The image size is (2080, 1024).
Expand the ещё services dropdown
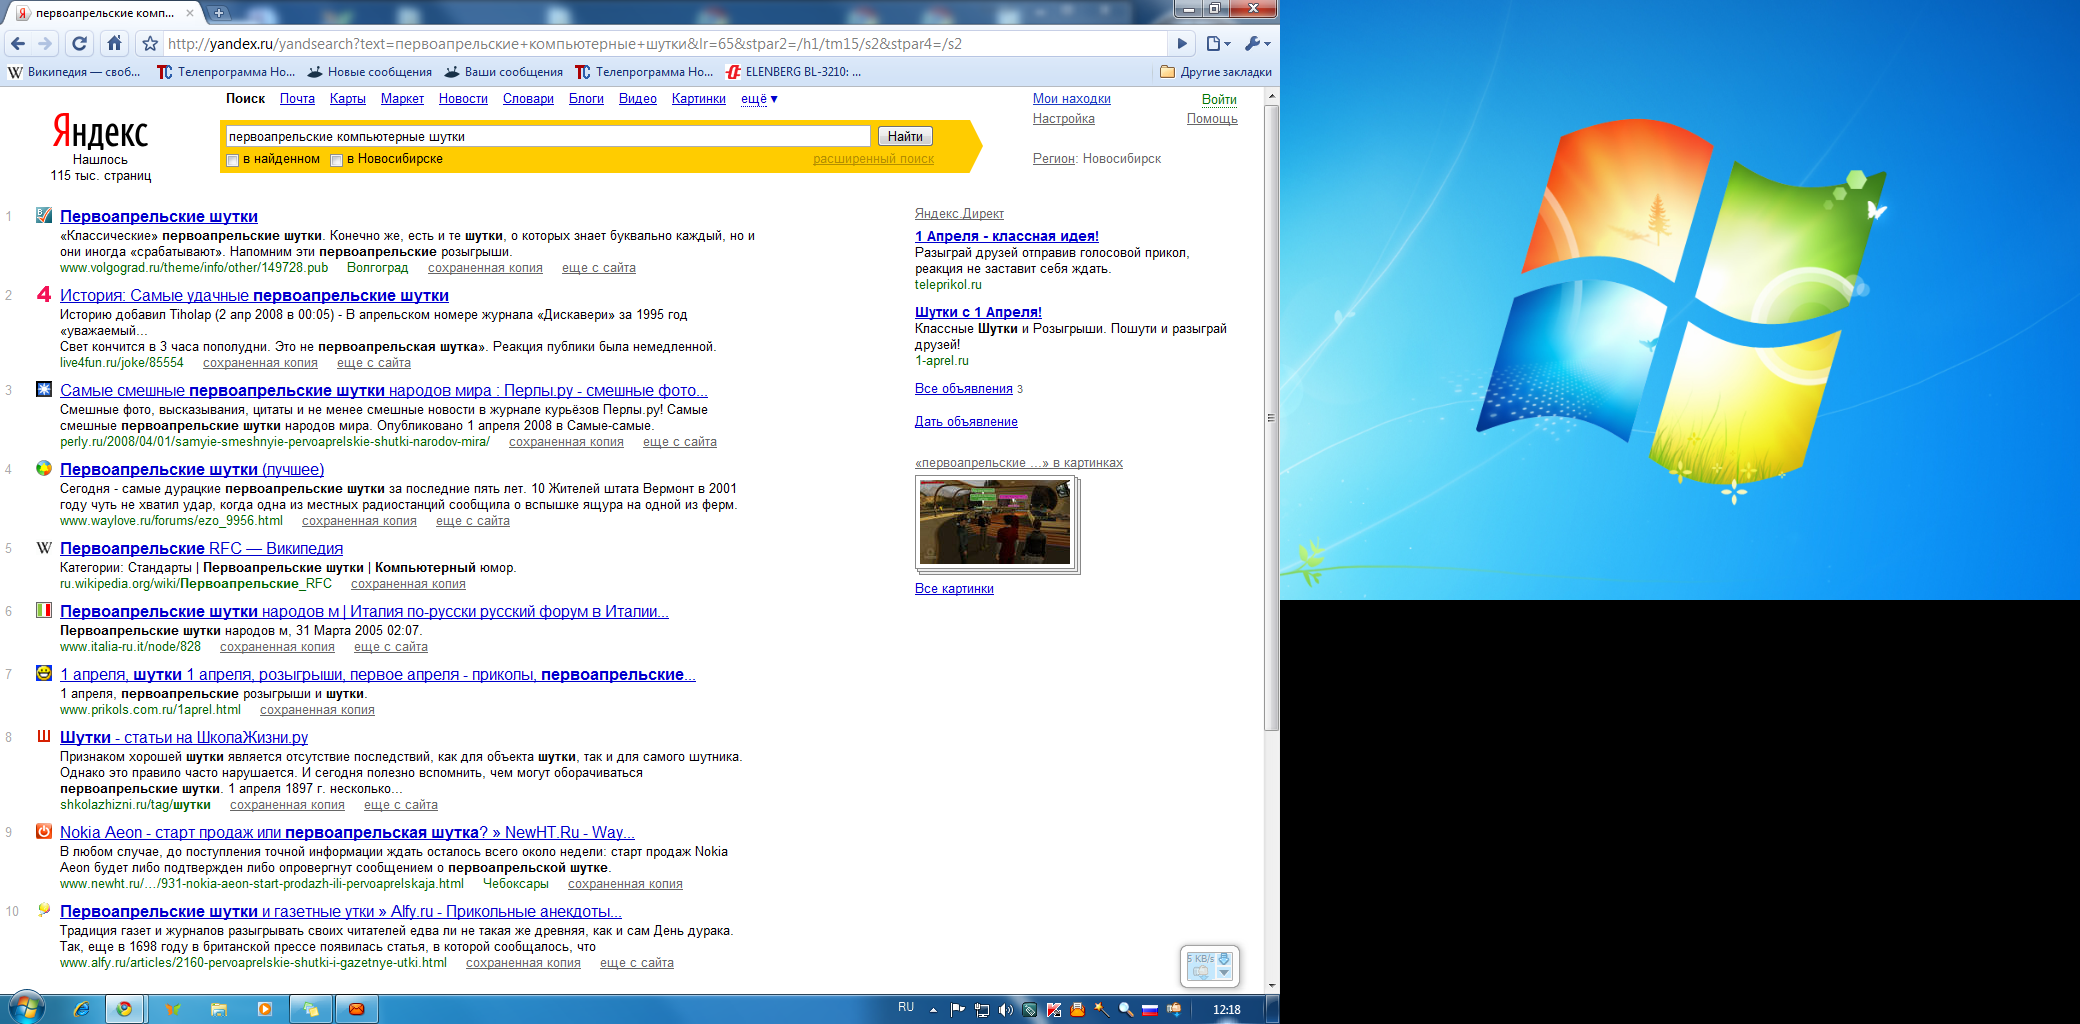759,99
